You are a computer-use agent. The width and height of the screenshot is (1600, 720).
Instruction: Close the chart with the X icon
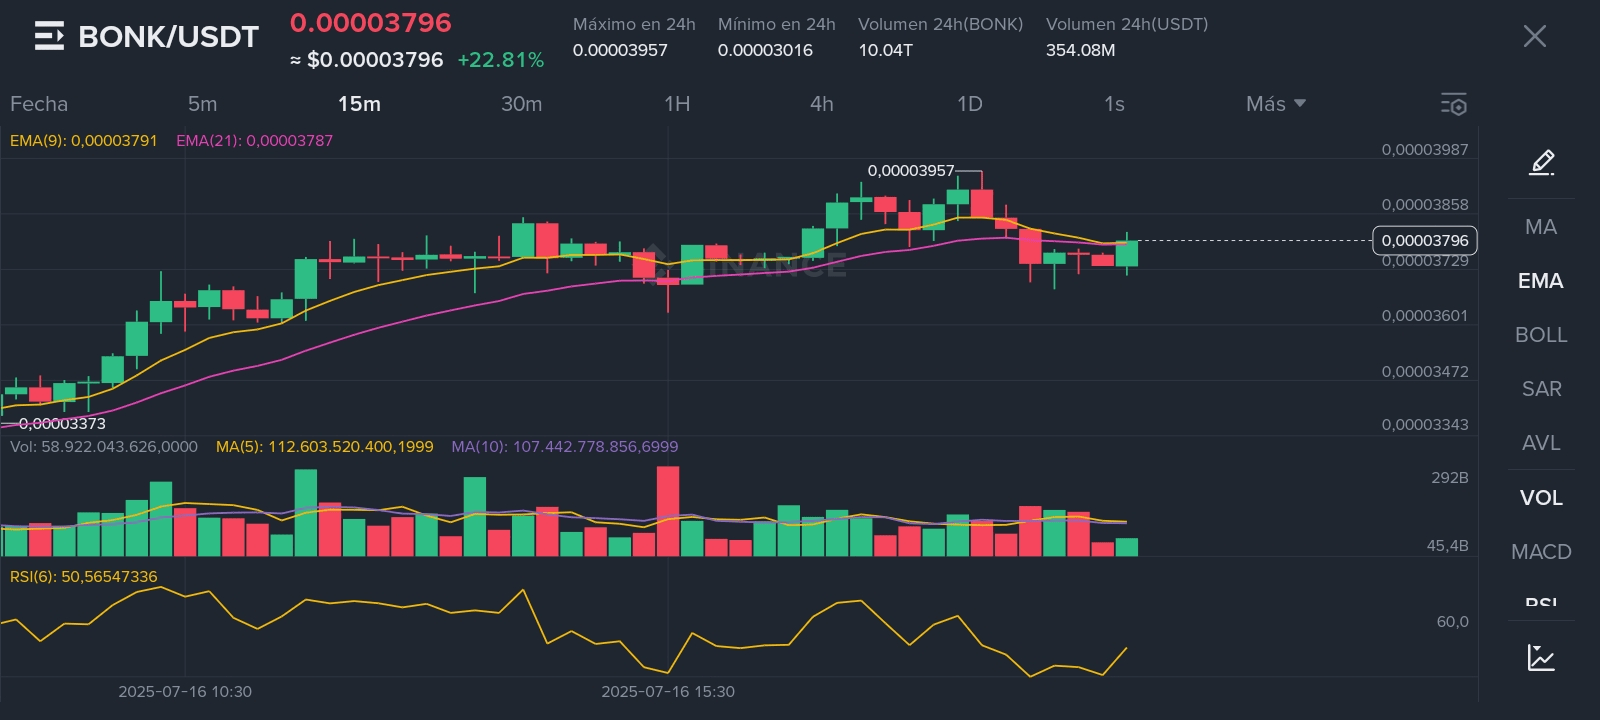pyautogui.click(x=1534, y=37)
